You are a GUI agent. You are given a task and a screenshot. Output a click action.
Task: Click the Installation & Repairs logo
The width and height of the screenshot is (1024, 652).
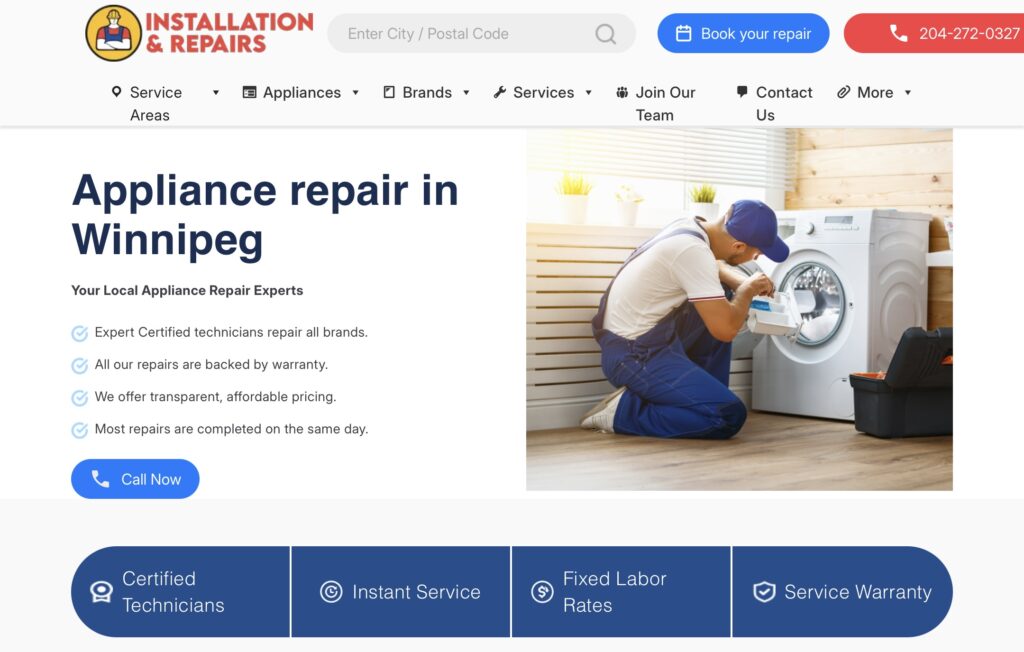(x=199, y=33)
